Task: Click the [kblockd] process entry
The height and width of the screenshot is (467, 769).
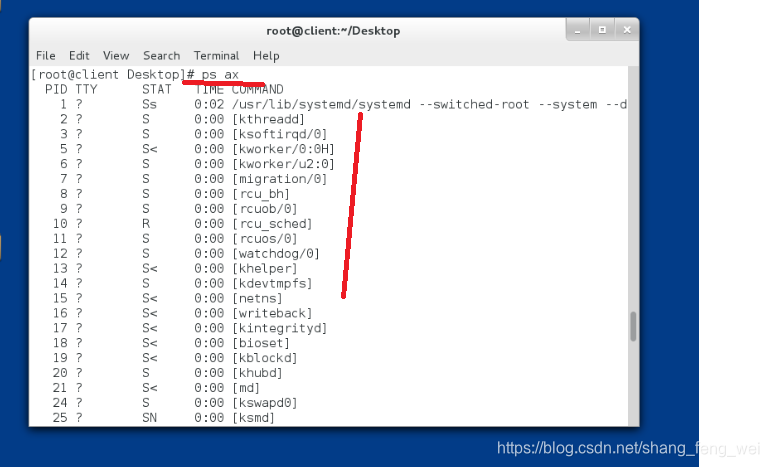Action: [265, 358]
